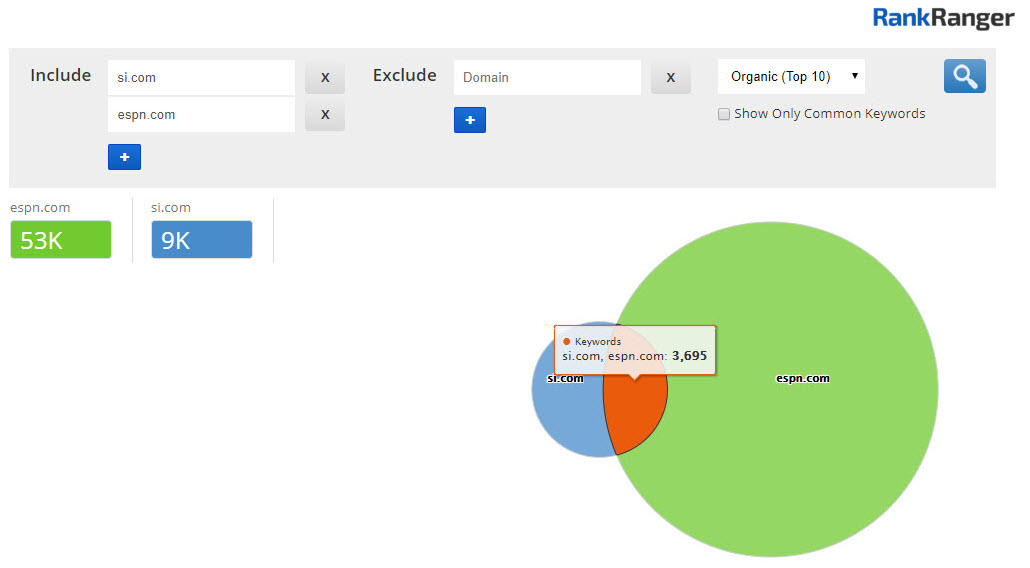Remove espn.com with its x button

pos(325,115)
